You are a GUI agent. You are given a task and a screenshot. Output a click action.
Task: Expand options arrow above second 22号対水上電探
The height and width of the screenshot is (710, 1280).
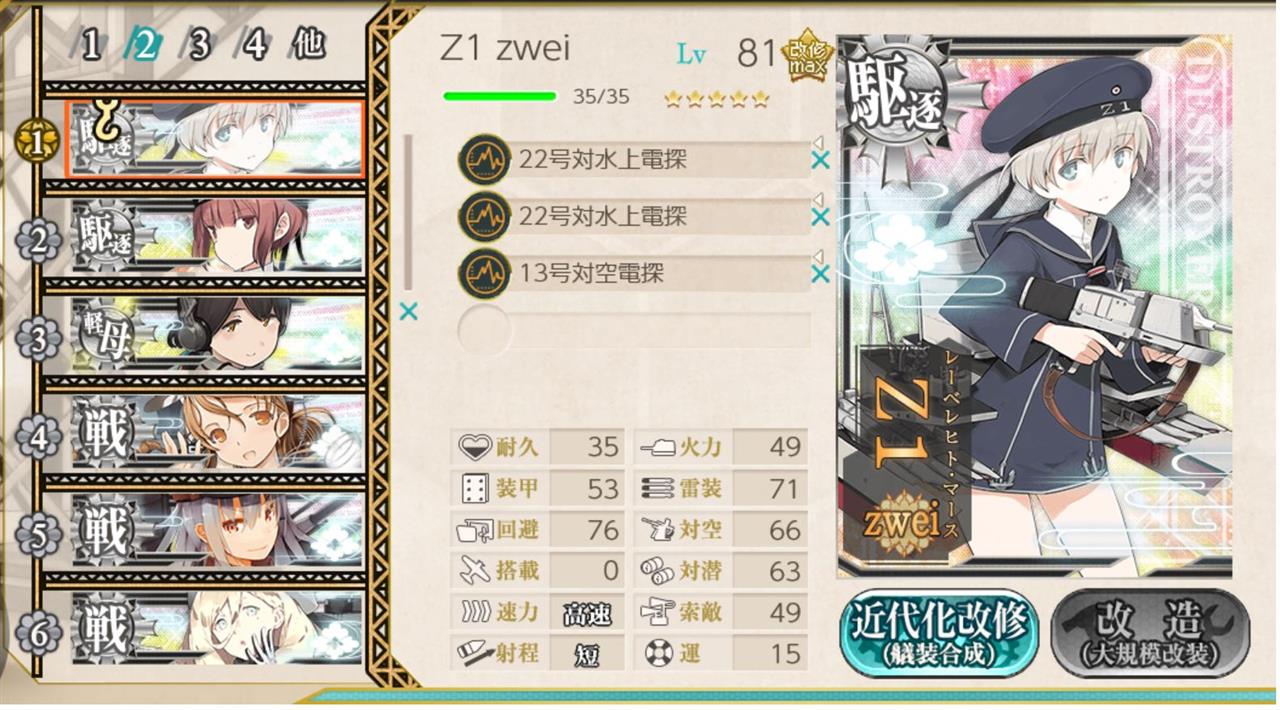817,199
